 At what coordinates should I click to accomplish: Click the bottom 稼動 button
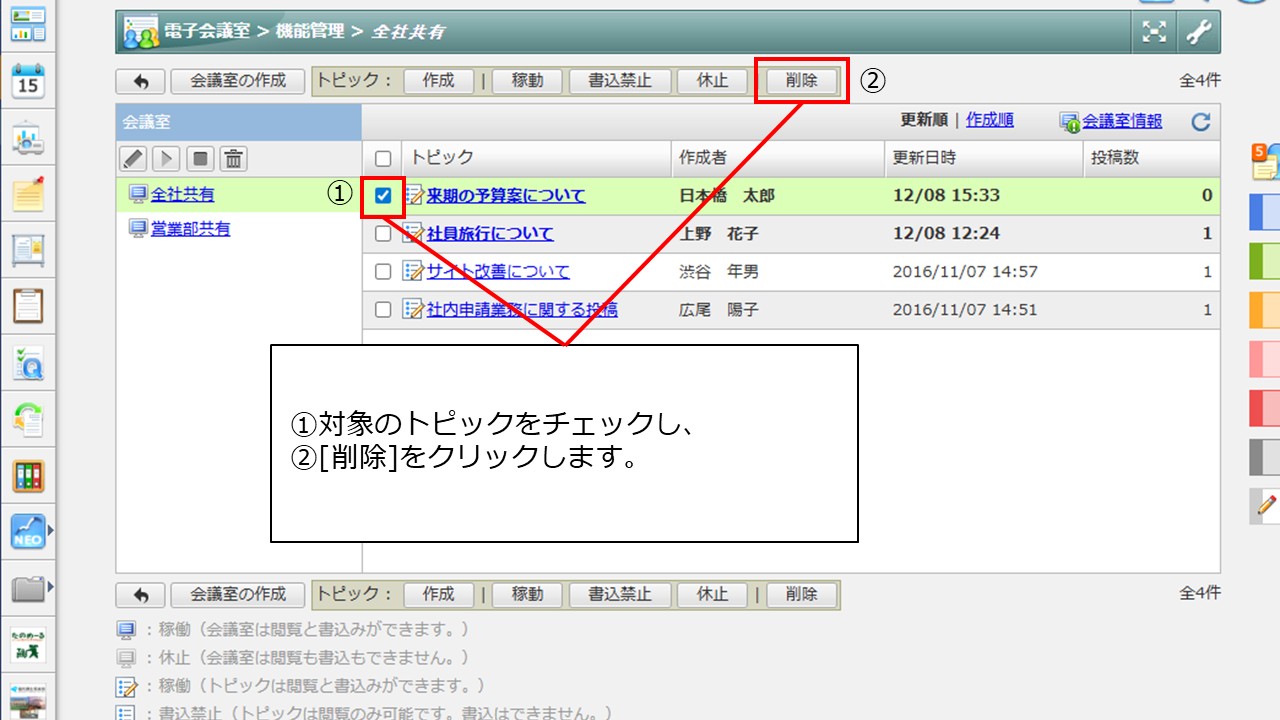(527, 594)
